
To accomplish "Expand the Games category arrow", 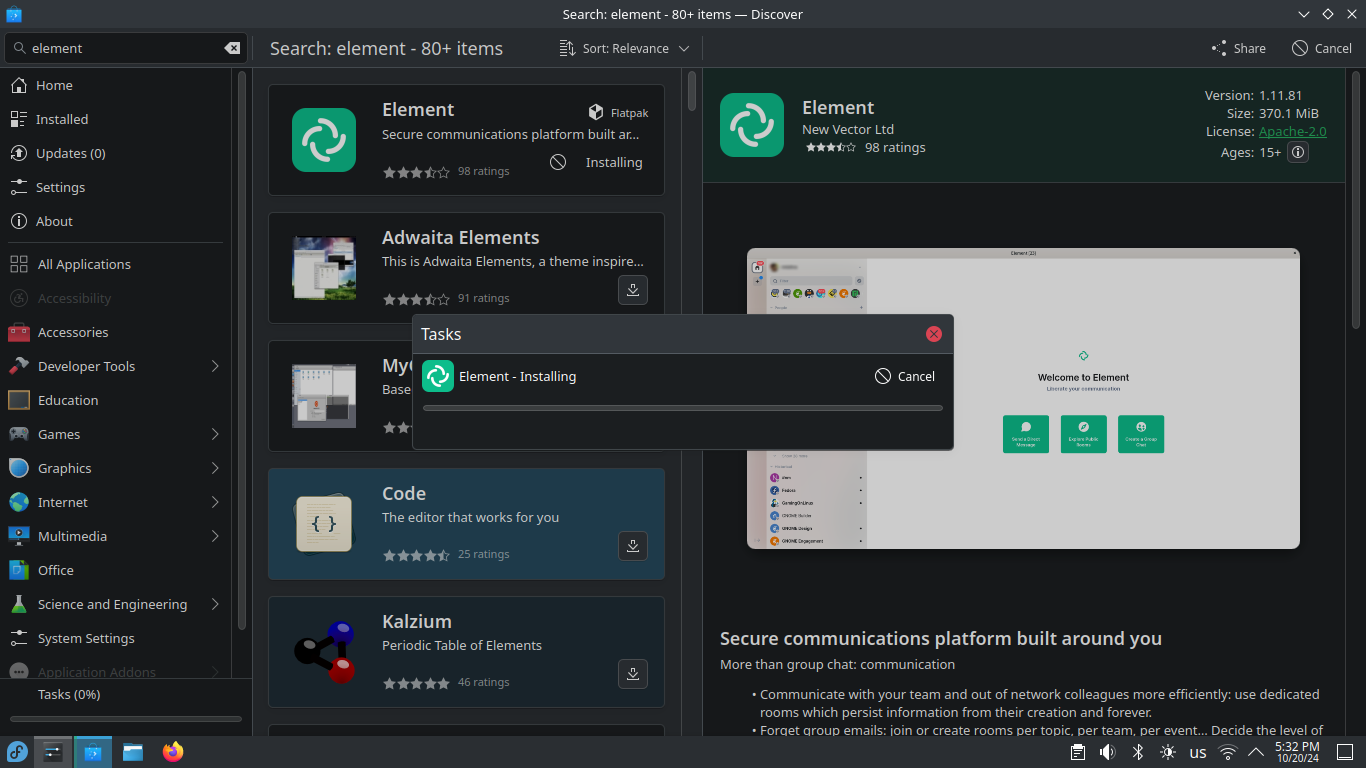I will pyautogui.click(x=215, y=434).
